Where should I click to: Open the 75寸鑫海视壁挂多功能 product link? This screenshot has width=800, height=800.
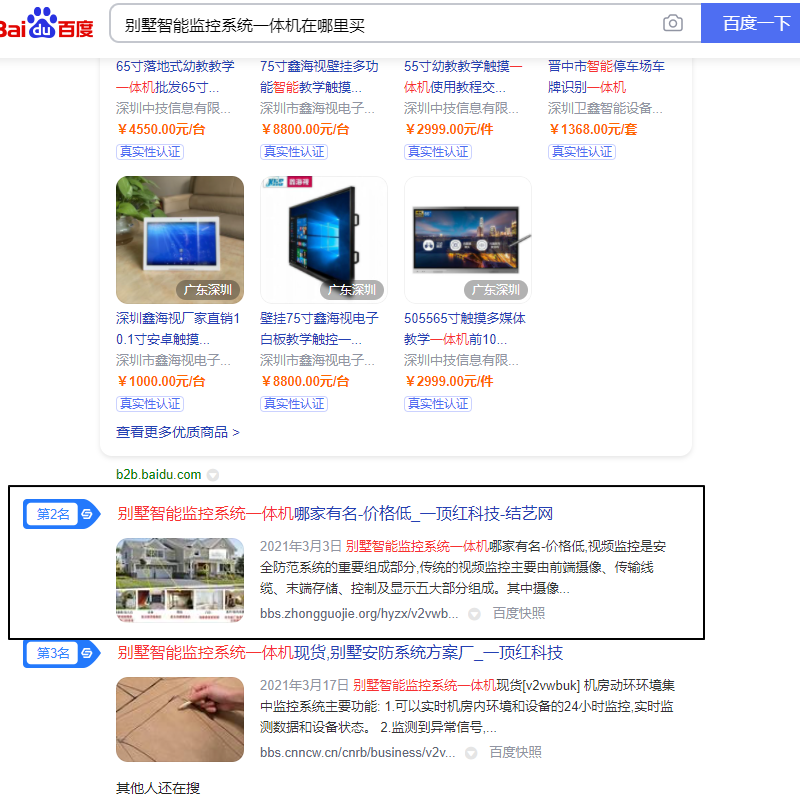click(x=319, y=77)
